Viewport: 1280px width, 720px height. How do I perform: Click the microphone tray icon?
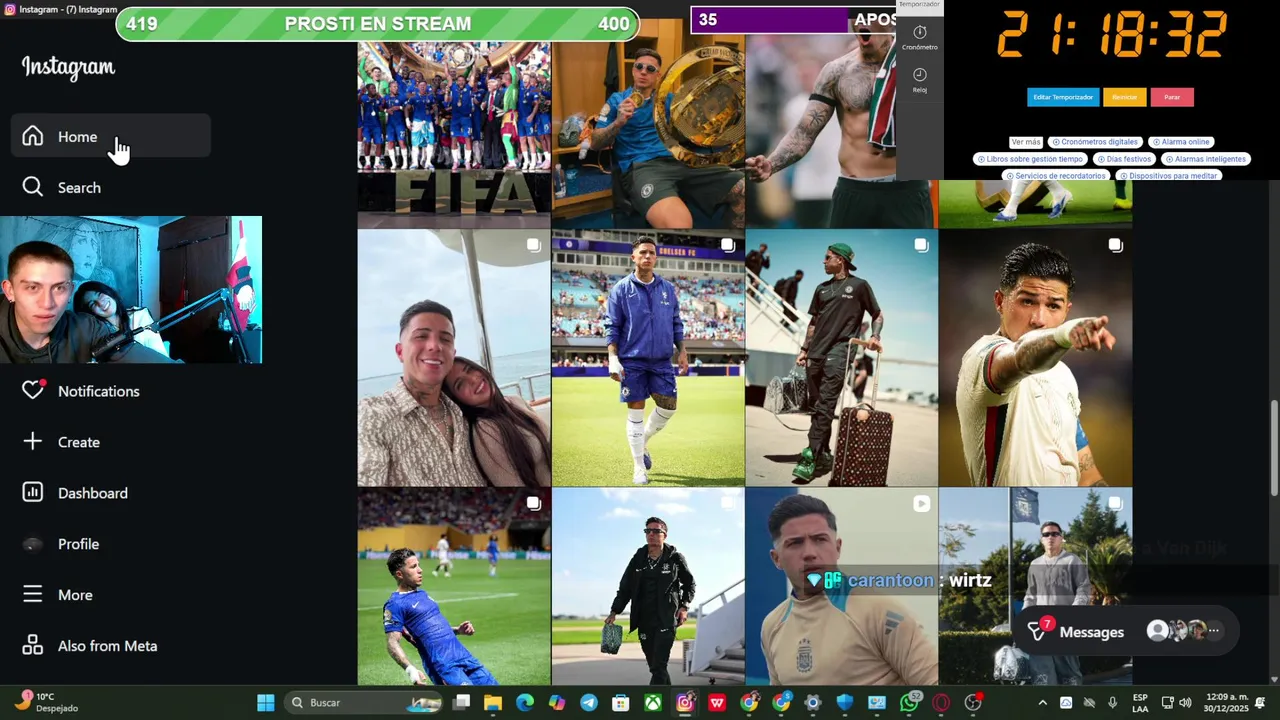point(1112,703)
